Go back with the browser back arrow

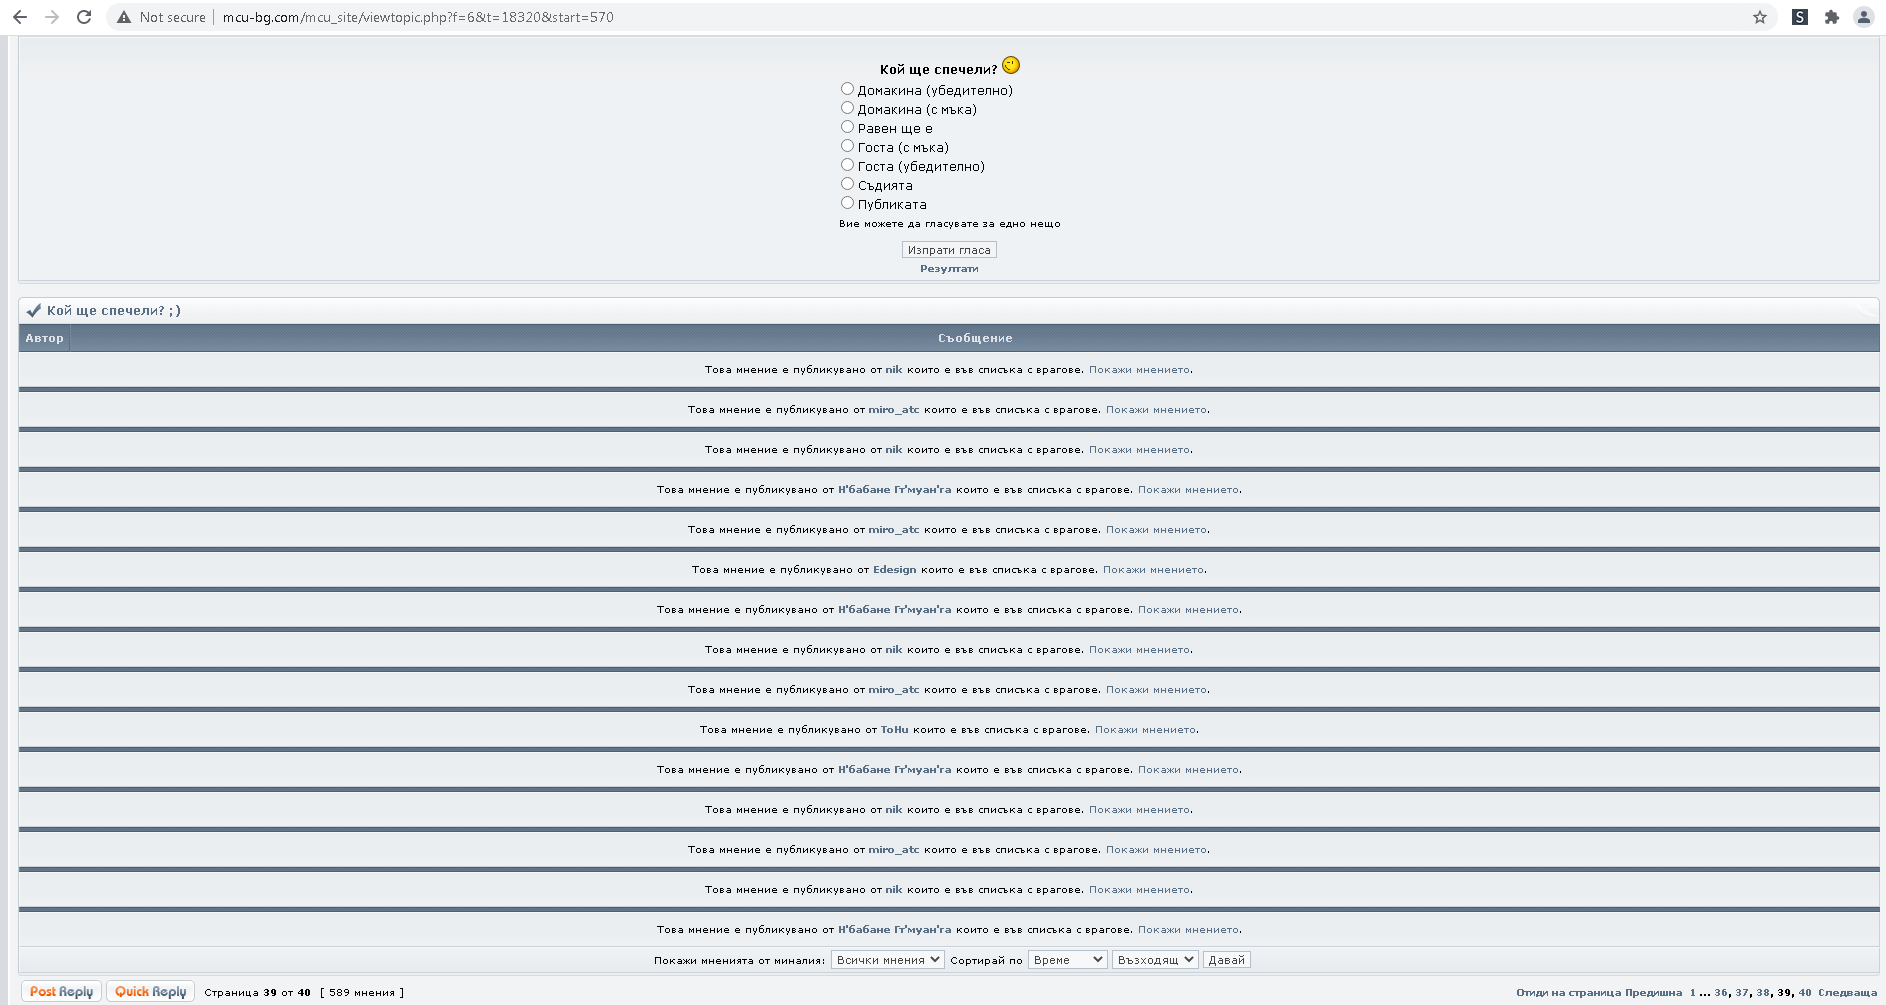point(19,17)
